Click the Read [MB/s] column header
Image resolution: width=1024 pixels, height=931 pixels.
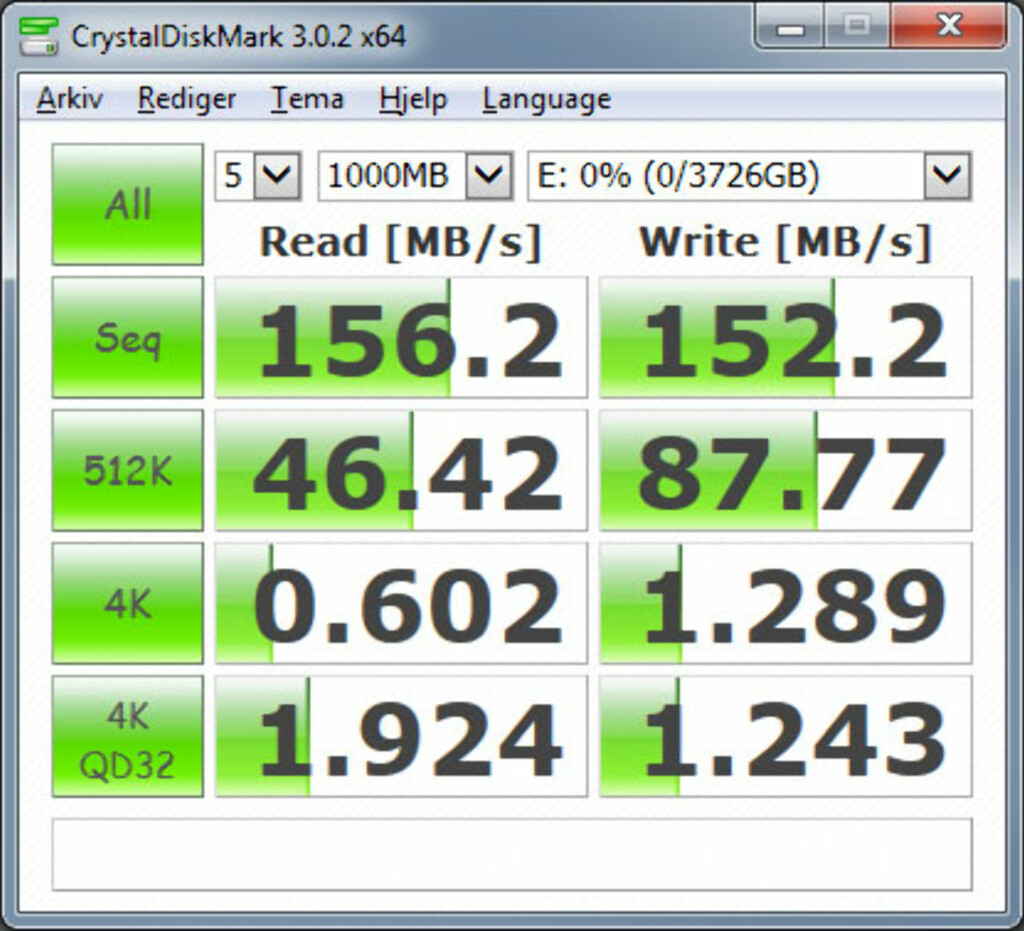(401, 243)
